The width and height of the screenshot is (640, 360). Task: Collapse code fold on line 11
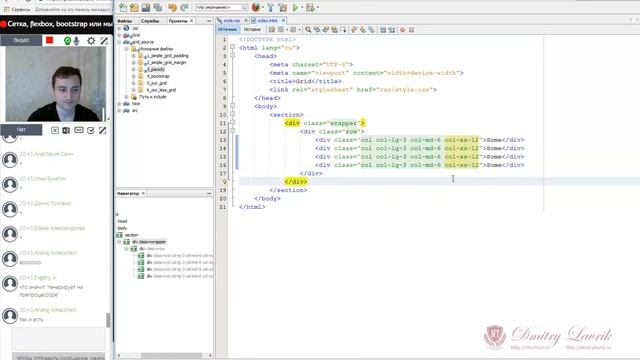click(232, 123)
